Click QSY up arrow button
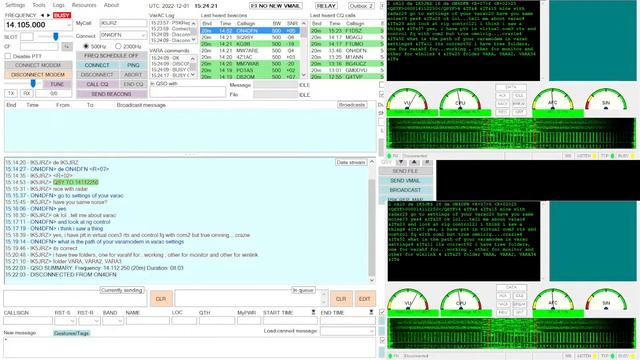 click(x=414, y=162)
